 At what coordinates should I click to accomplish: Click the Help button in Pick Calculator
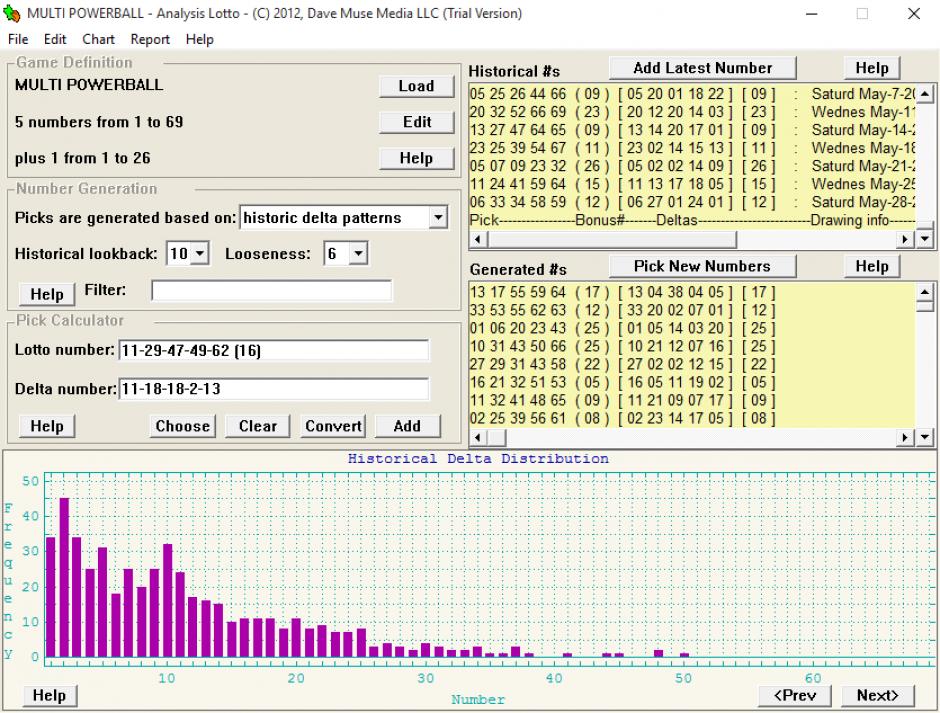[47, 426]
